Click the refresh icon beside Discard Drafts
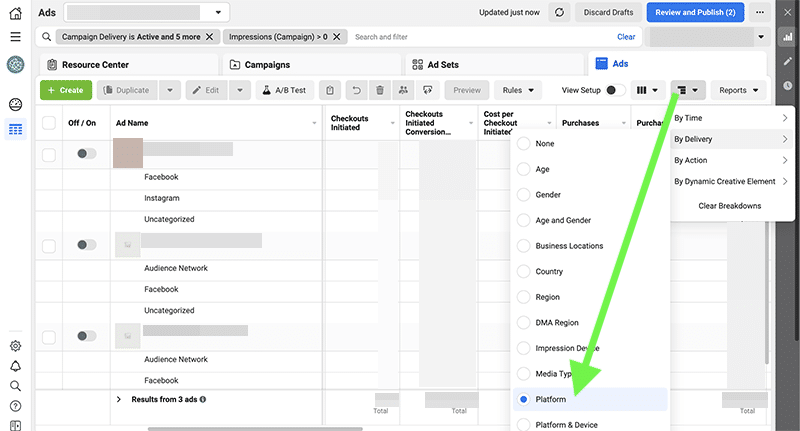 560,13
